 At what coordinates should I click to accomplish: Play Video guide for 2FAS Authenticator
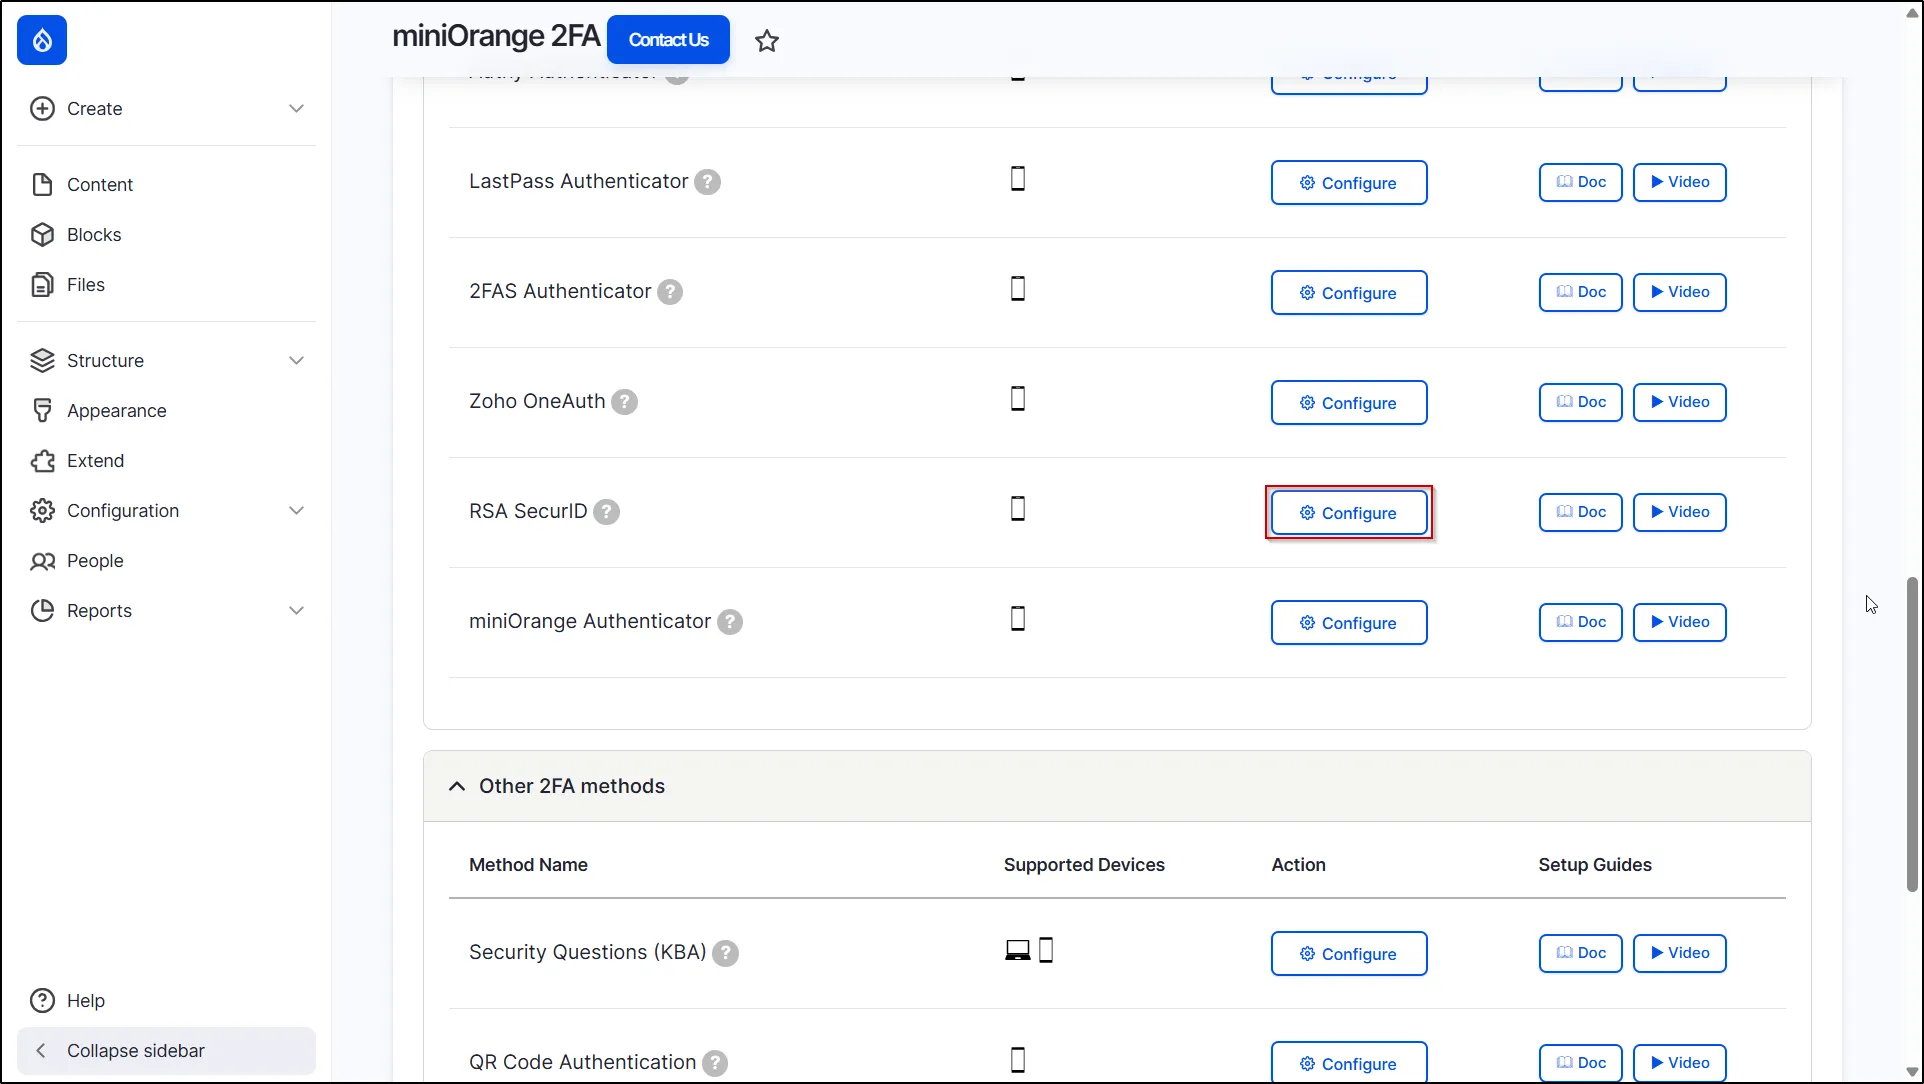[1680, 292]
